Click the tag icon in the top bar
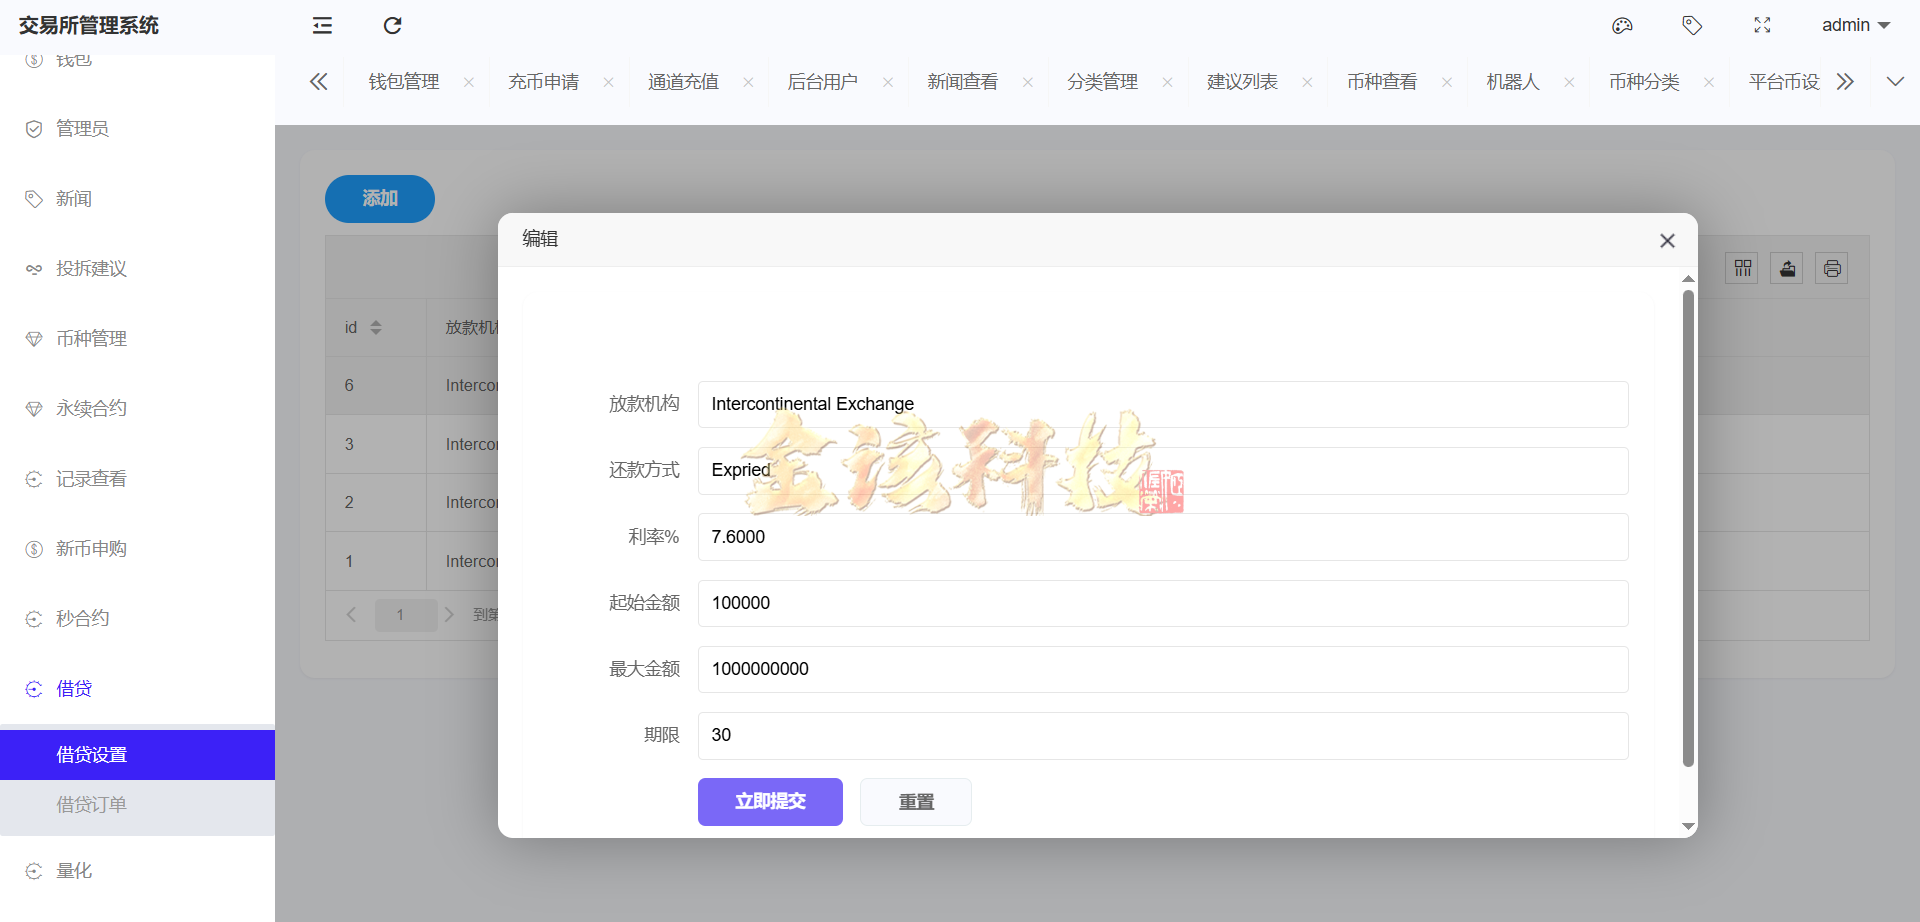 pos(1692,25)
